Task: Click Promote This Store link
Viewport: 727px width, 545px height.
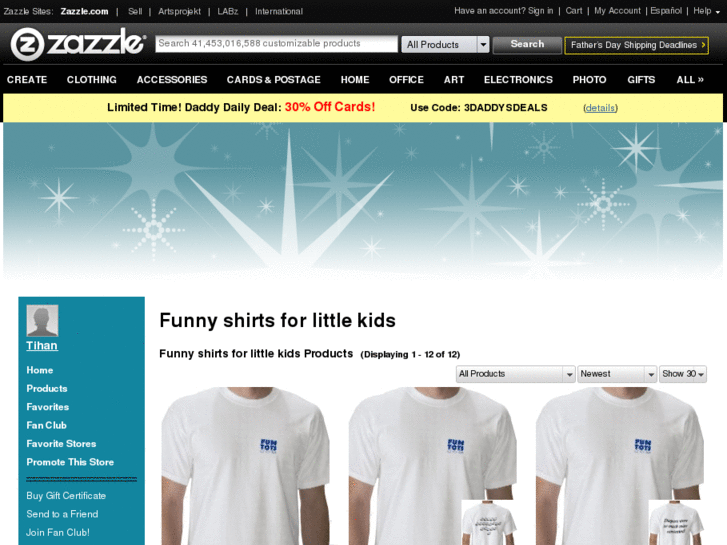Action: click(70, 462)
